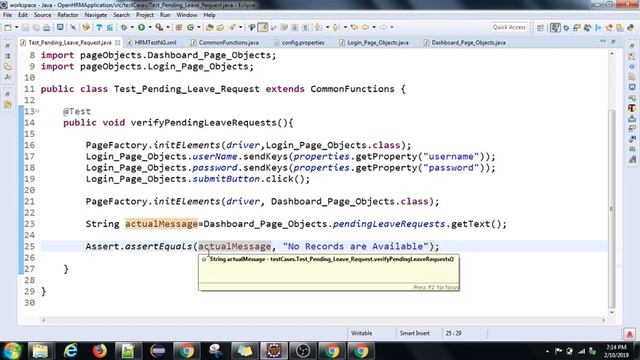Open dropdown arrow beside Run icon
This screenshot has width=640, height=360.
(x=150, y=27)
